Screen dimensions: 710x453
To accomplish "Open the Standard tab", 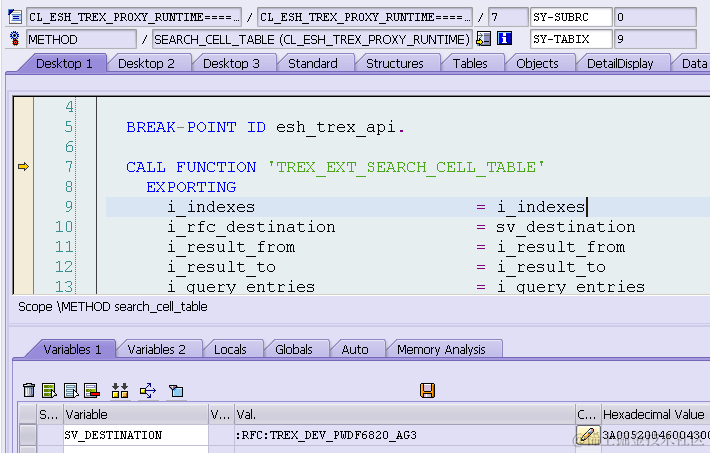I will [x=312, y=63].
